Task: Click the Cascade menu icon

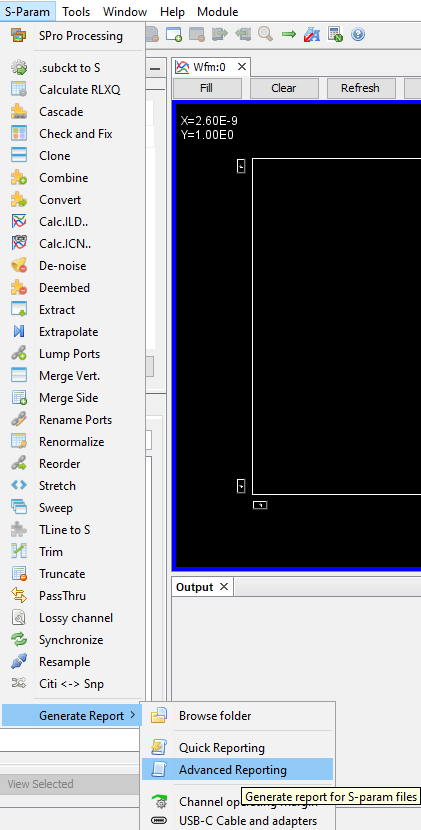Action: (x=19, y=112)
